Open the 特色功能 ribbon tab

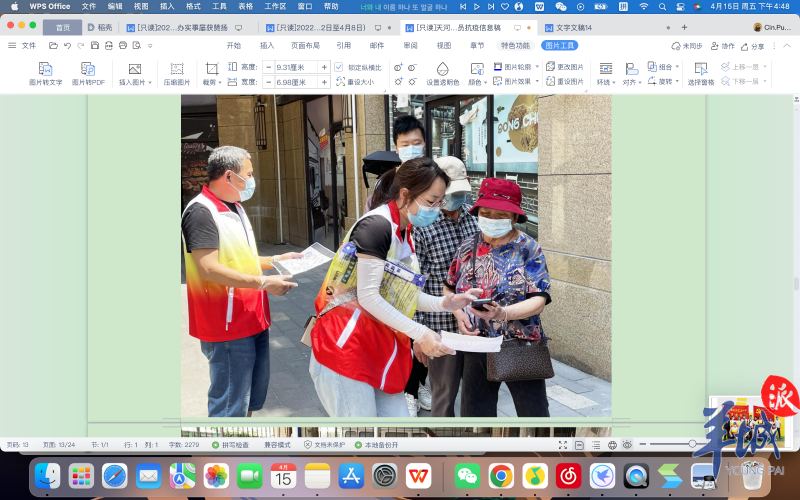tap(515, 45)
